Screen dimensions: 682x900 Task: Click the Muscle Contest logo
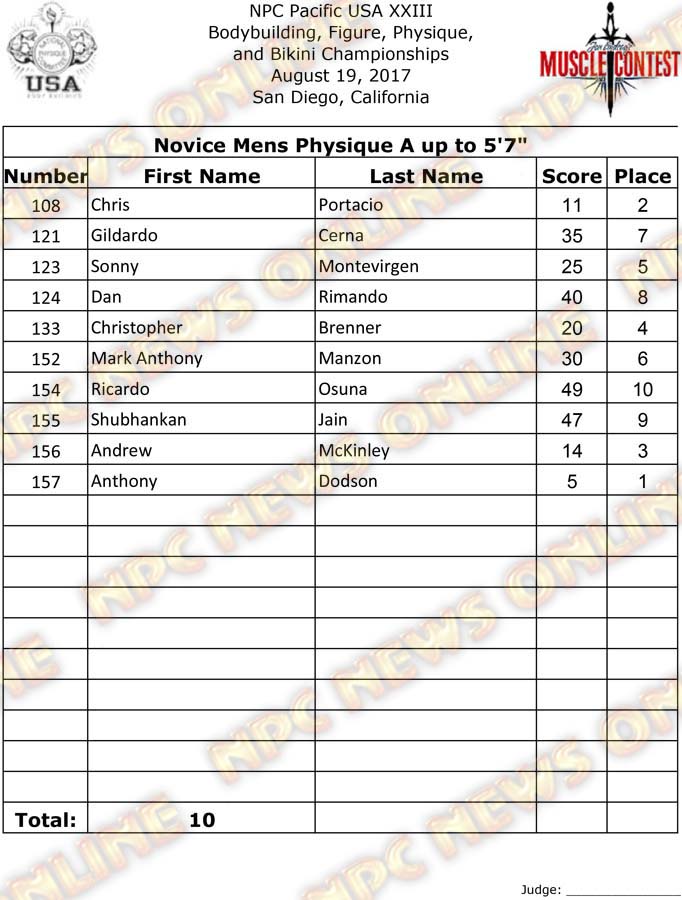pyautogui.click(x=603, y=58)
